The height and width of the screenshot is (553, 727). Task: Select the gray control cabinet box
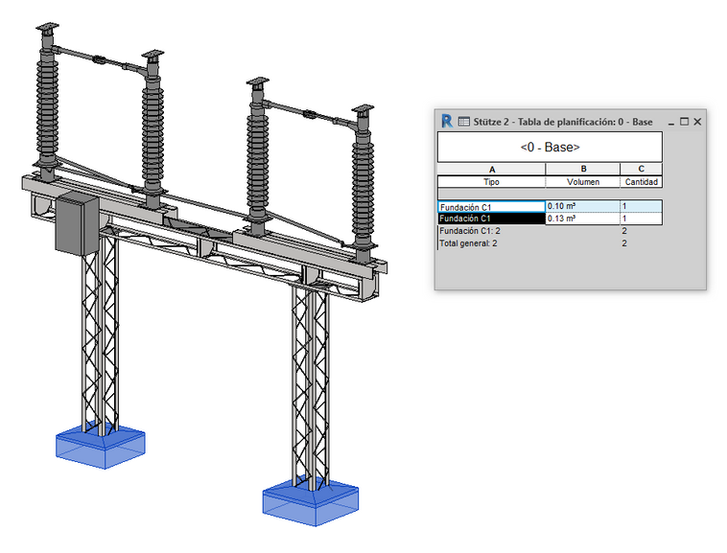77,224
